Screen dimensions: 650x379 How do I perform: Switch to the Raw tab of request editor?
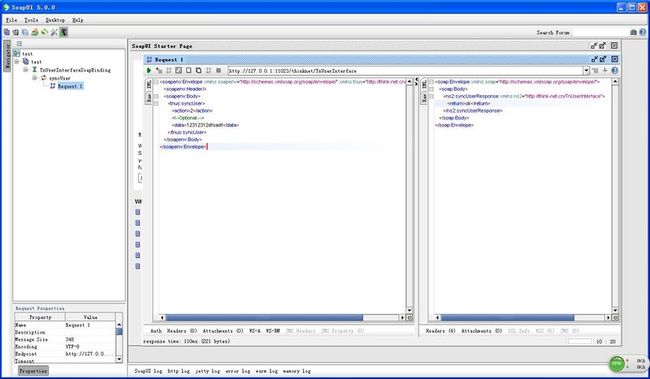point(149,98)
